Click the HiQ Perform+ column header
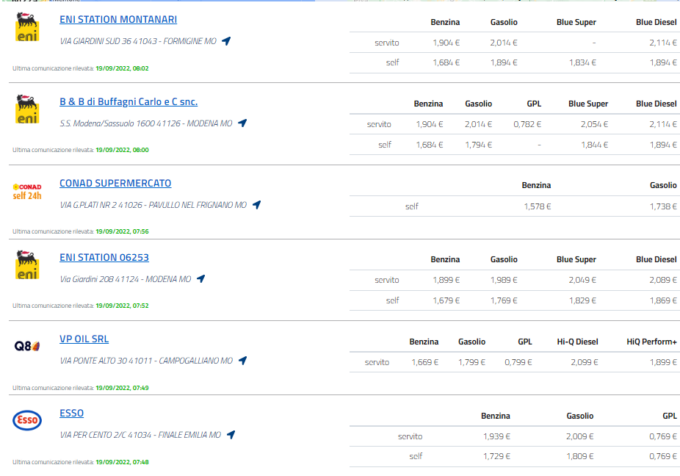Image resolution: width=680 pixels, height=476 pixels. [651, 342]
